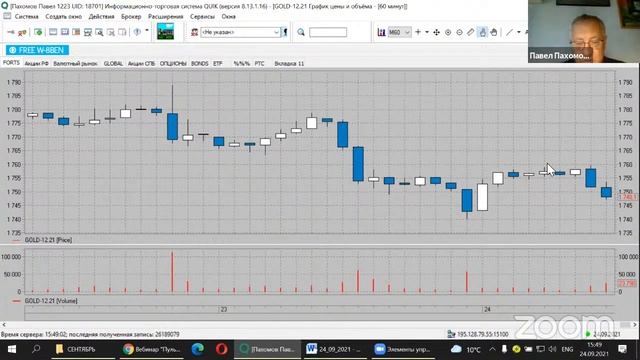Click the plus add-chart icon
Screen dimensions: 640x360
click(418, 32)
